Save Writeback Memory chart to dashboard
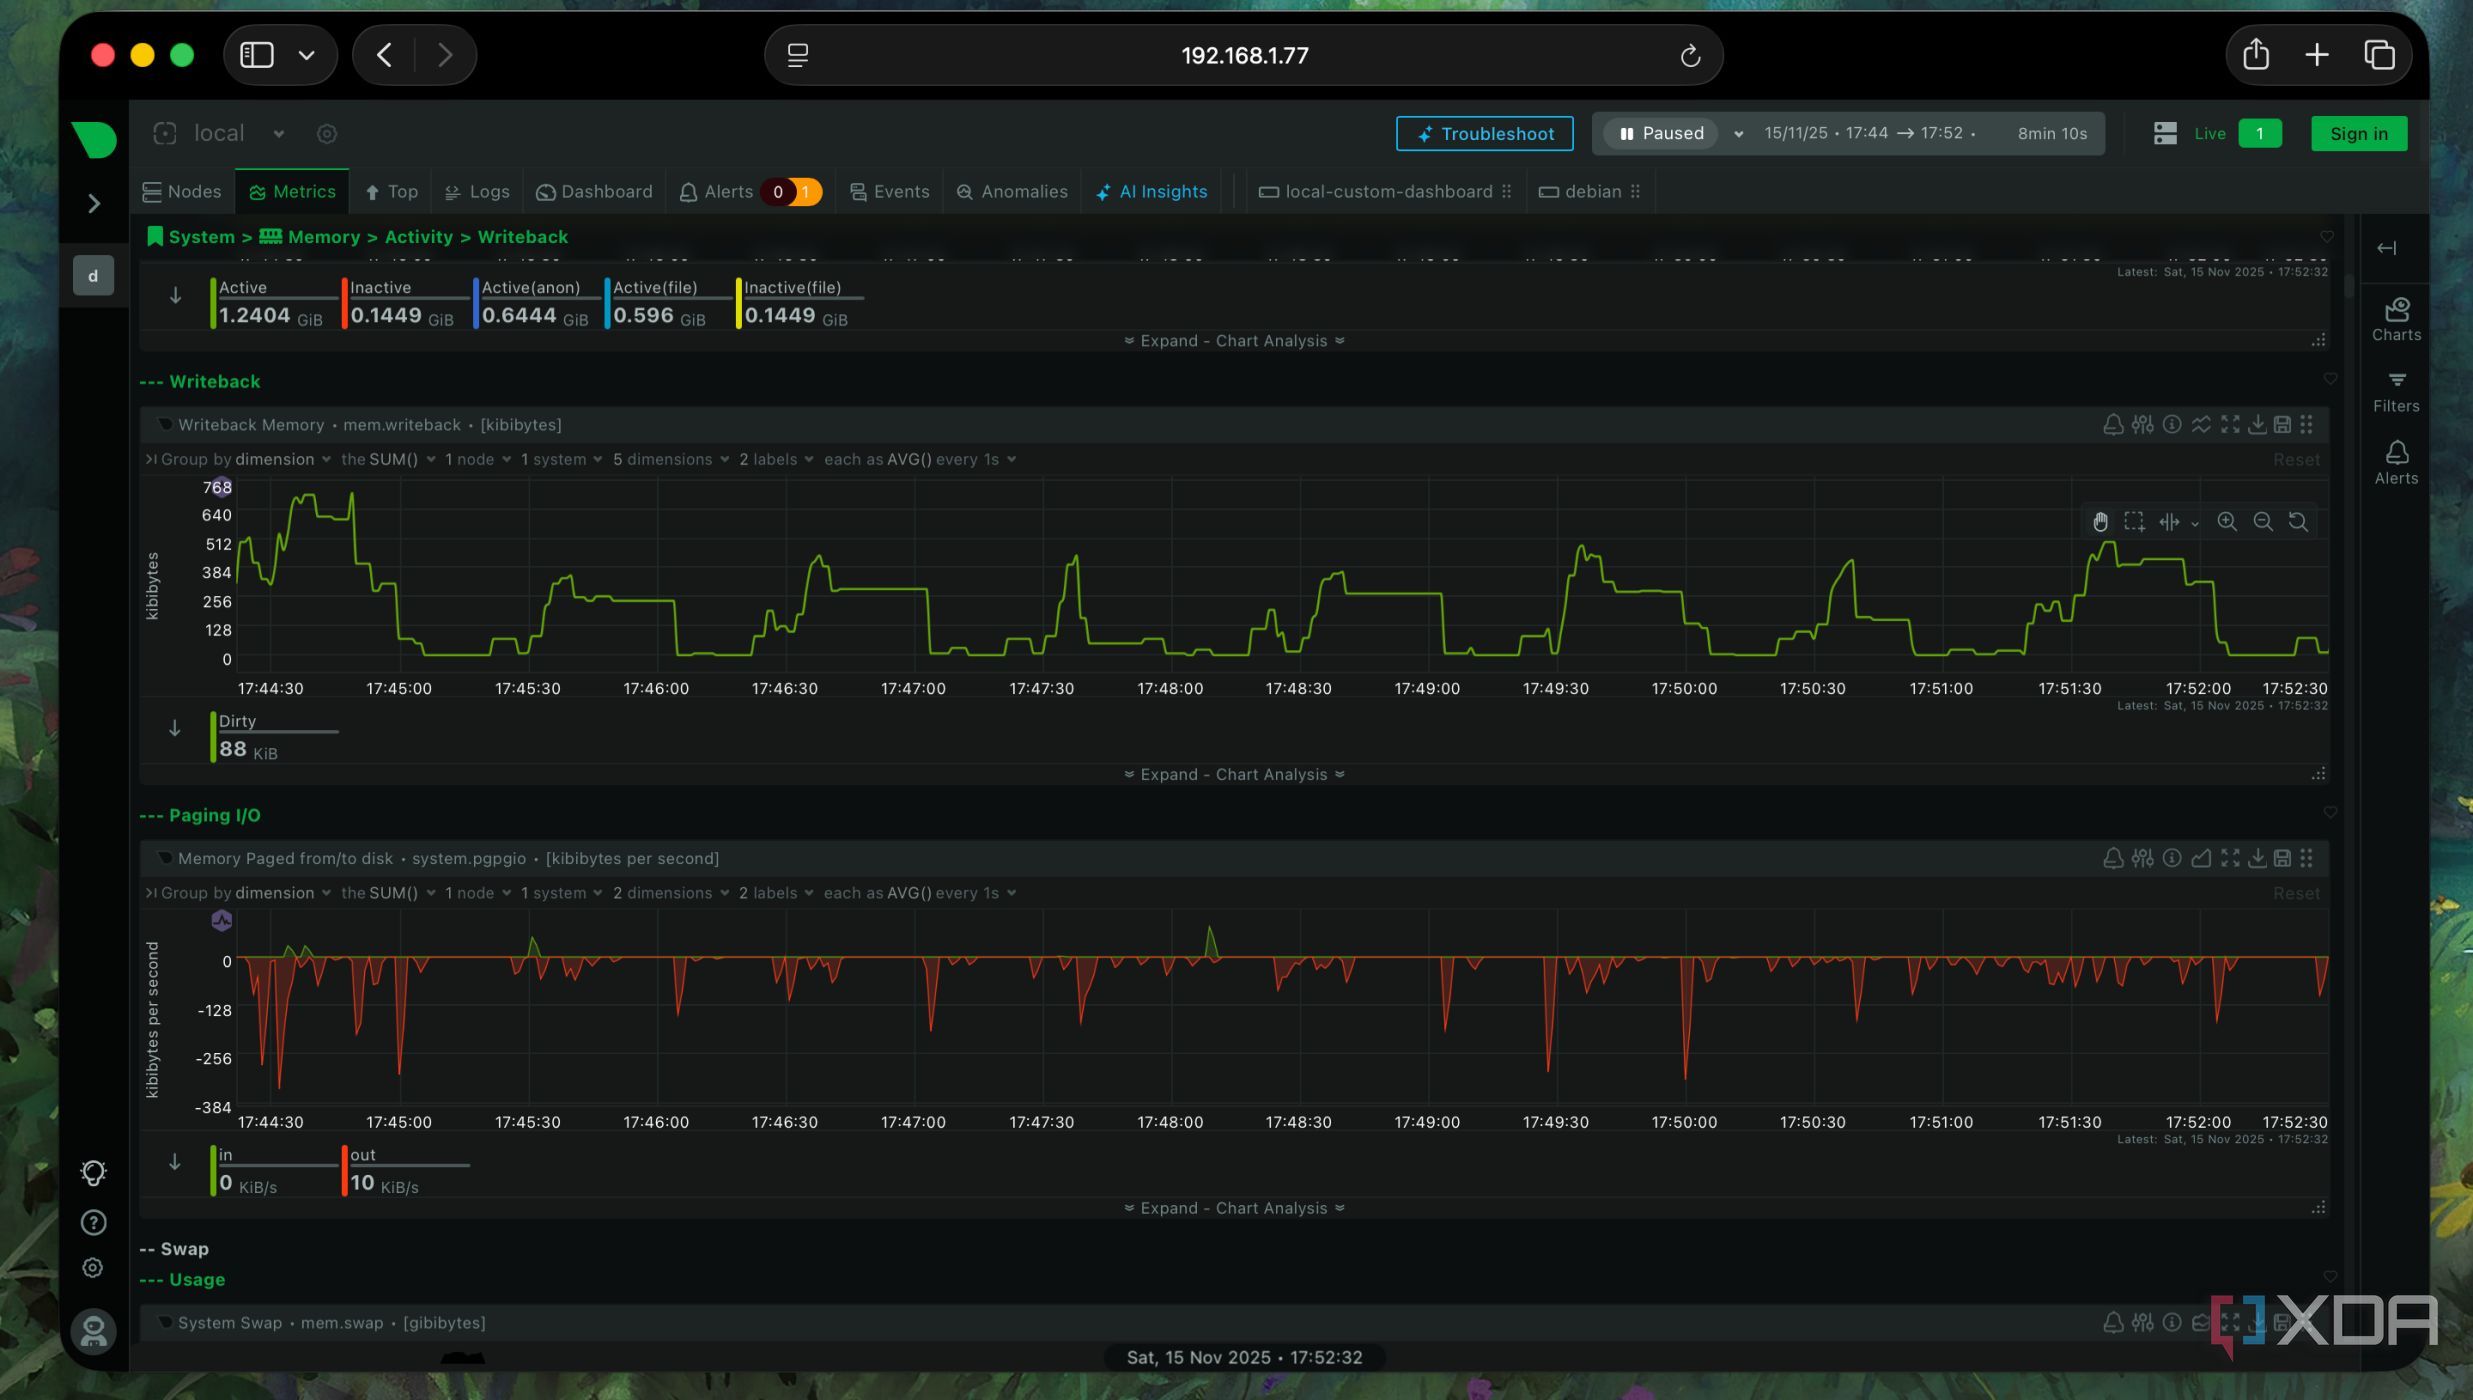The image size is (2473, 1400). (x=2282, y=425)
